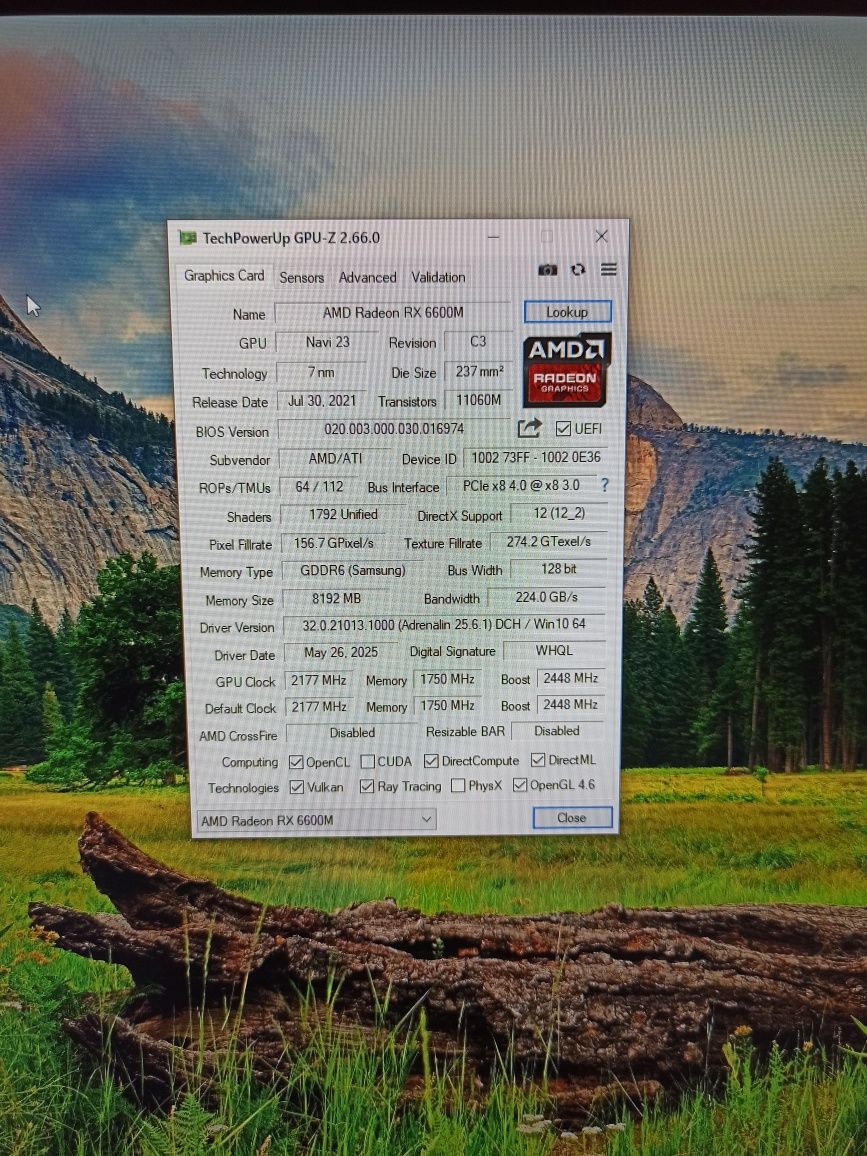867x1156 pixels.
Task: Click the Close button at bottom
Action: [x=572, y=818]
